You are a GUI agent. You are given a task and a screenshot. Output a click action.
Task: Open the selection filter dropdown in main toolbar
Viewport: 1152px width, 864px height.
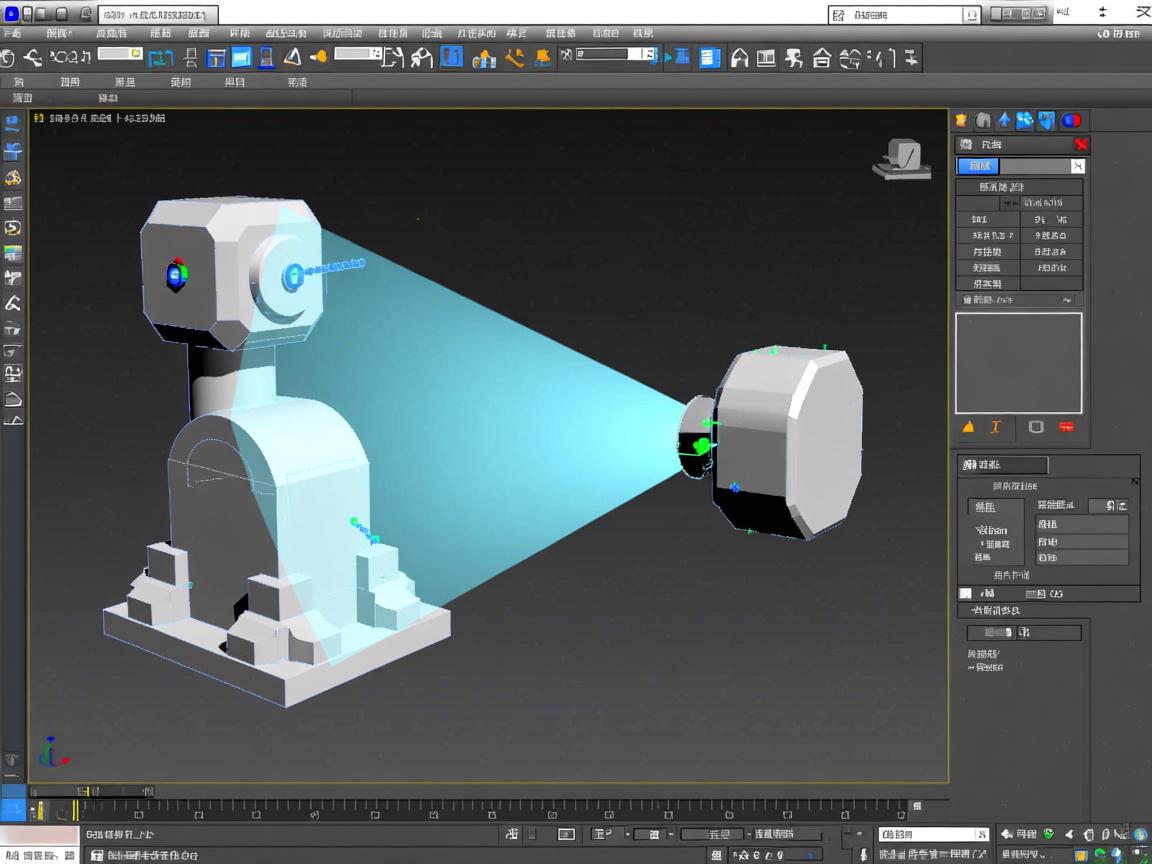point(120,54)
